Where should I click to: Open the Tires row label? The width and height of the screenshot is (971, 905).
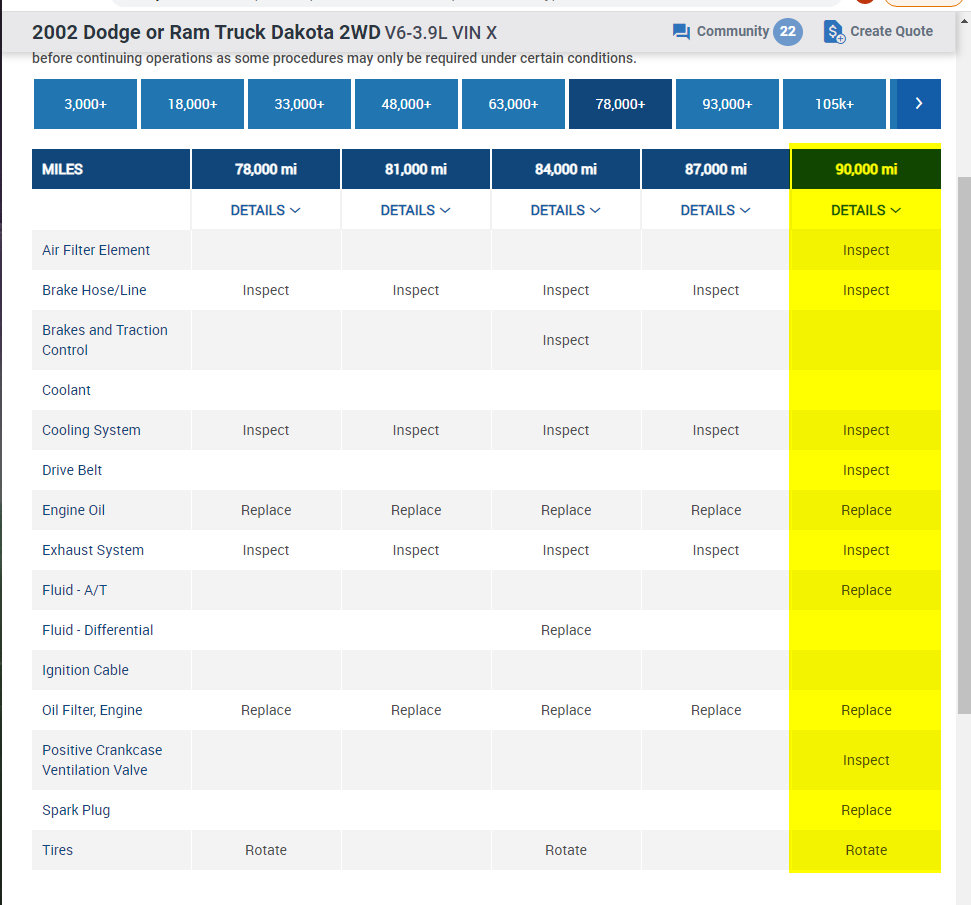pos(58,850)
